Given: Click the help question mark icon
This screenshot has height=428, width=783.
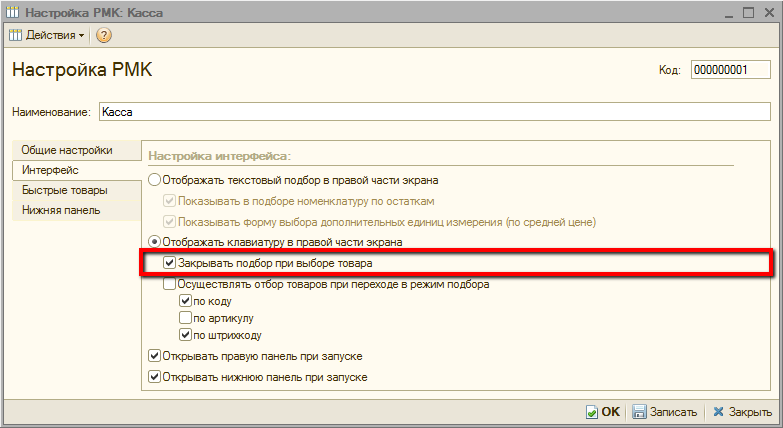Looking at the screenshot, I should [x=104, y=35].
